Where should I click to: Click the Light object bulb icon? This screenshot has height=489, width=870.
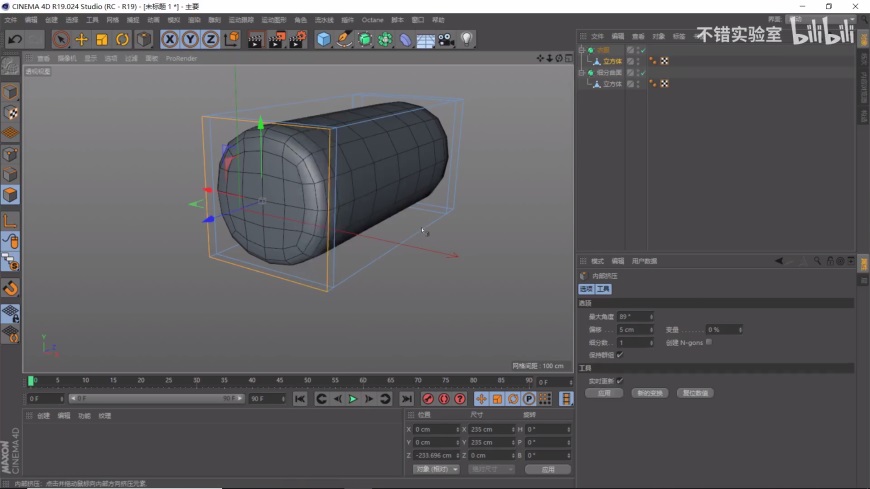pos(466,39)
